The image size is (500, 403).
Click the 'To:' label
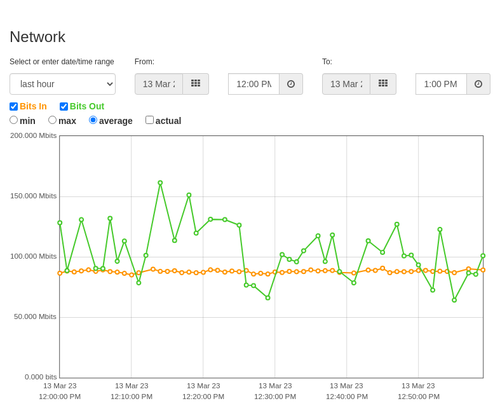[327, 62]
